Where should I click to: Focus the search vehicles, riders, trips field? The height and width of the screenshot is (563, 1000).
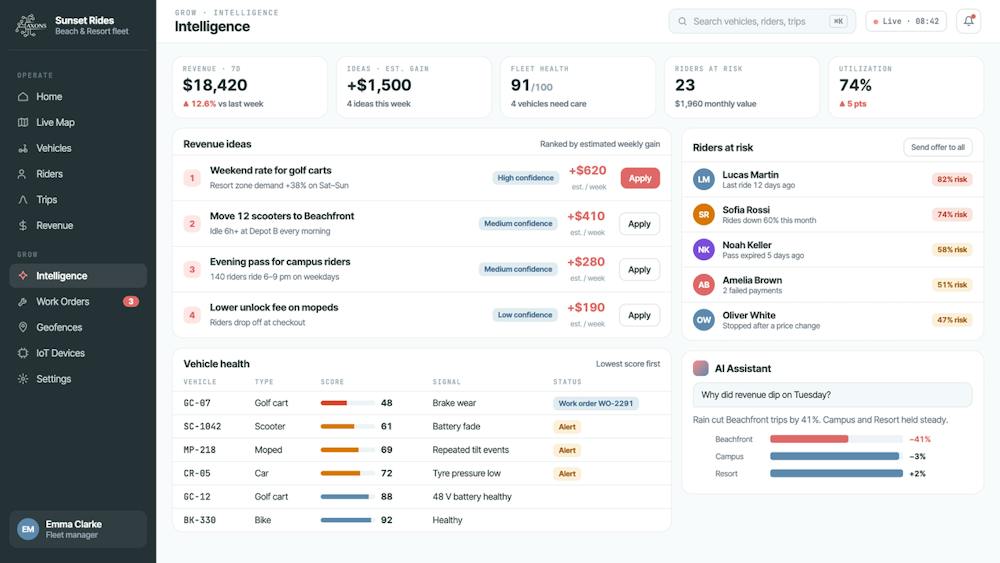(761, 22)
